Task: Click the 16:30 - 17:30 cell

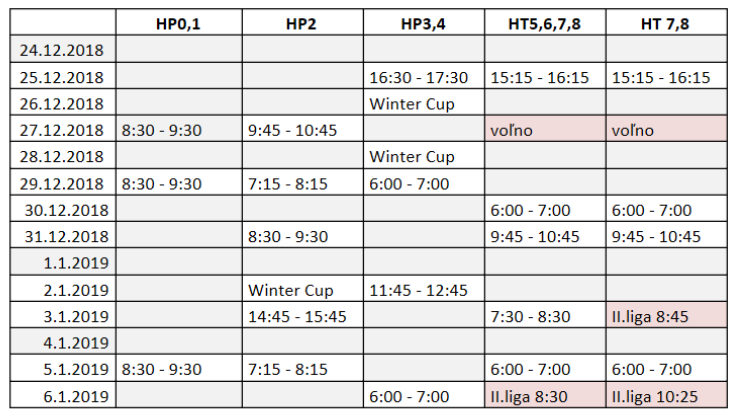Action: point(424,76)
